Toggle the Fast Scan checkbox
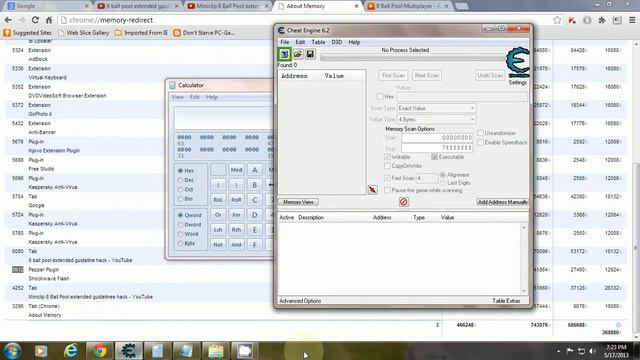The image size is (640, 360). point(387,178)
